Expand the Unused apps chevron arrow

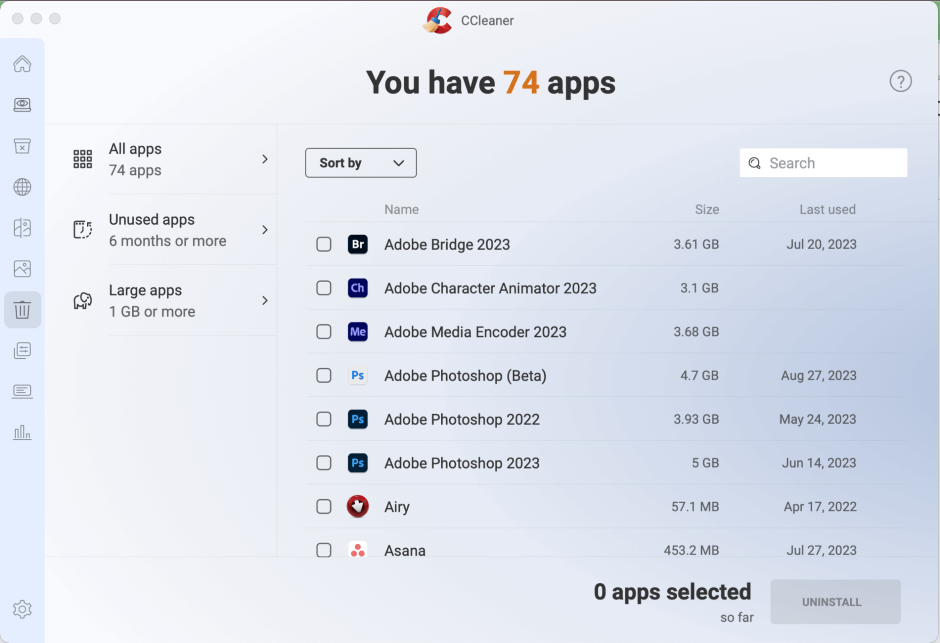[x=265, y=230]
